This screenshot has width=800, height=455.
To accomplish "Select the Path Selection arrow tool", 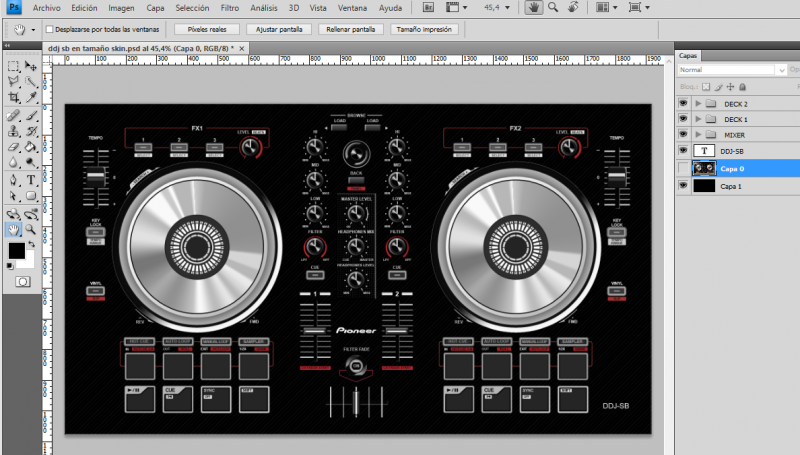I will (14, 196).
